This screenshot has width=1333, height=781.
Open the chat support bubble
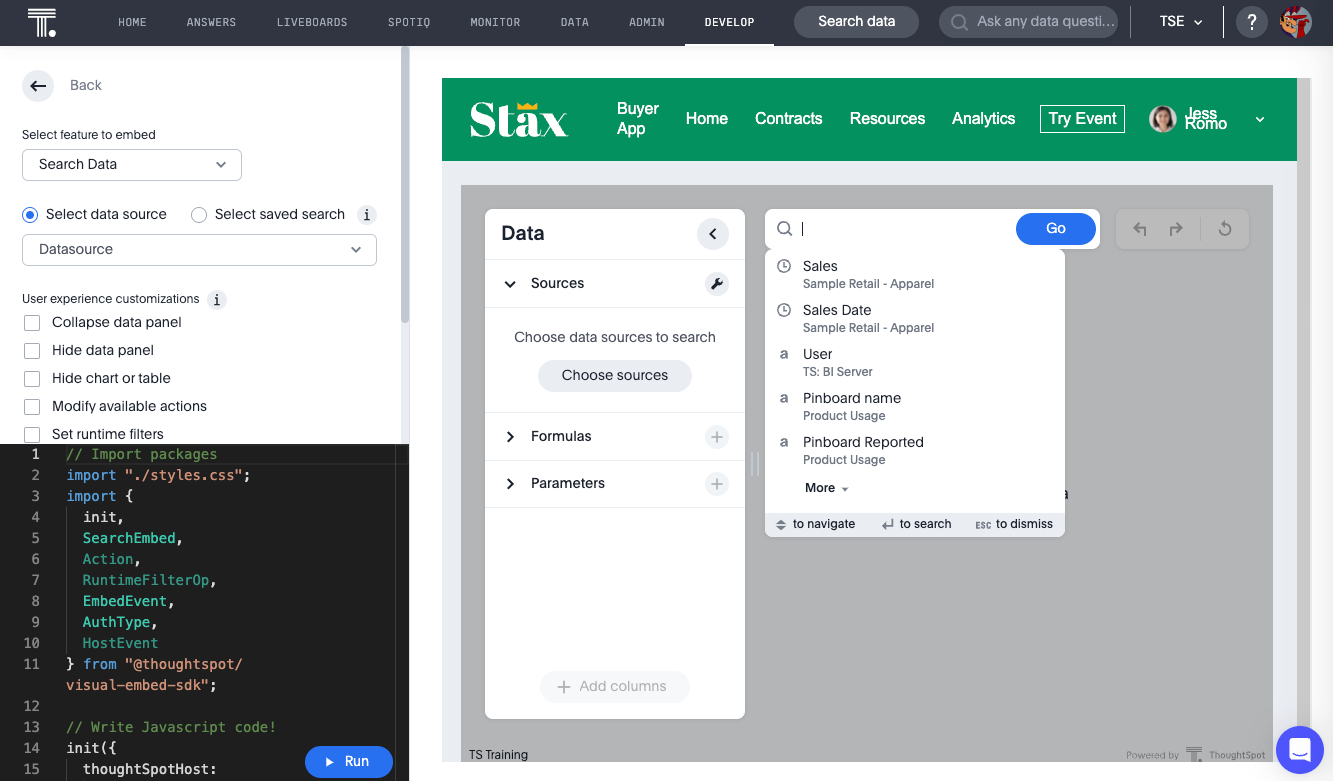click(x=1299, y=749)
